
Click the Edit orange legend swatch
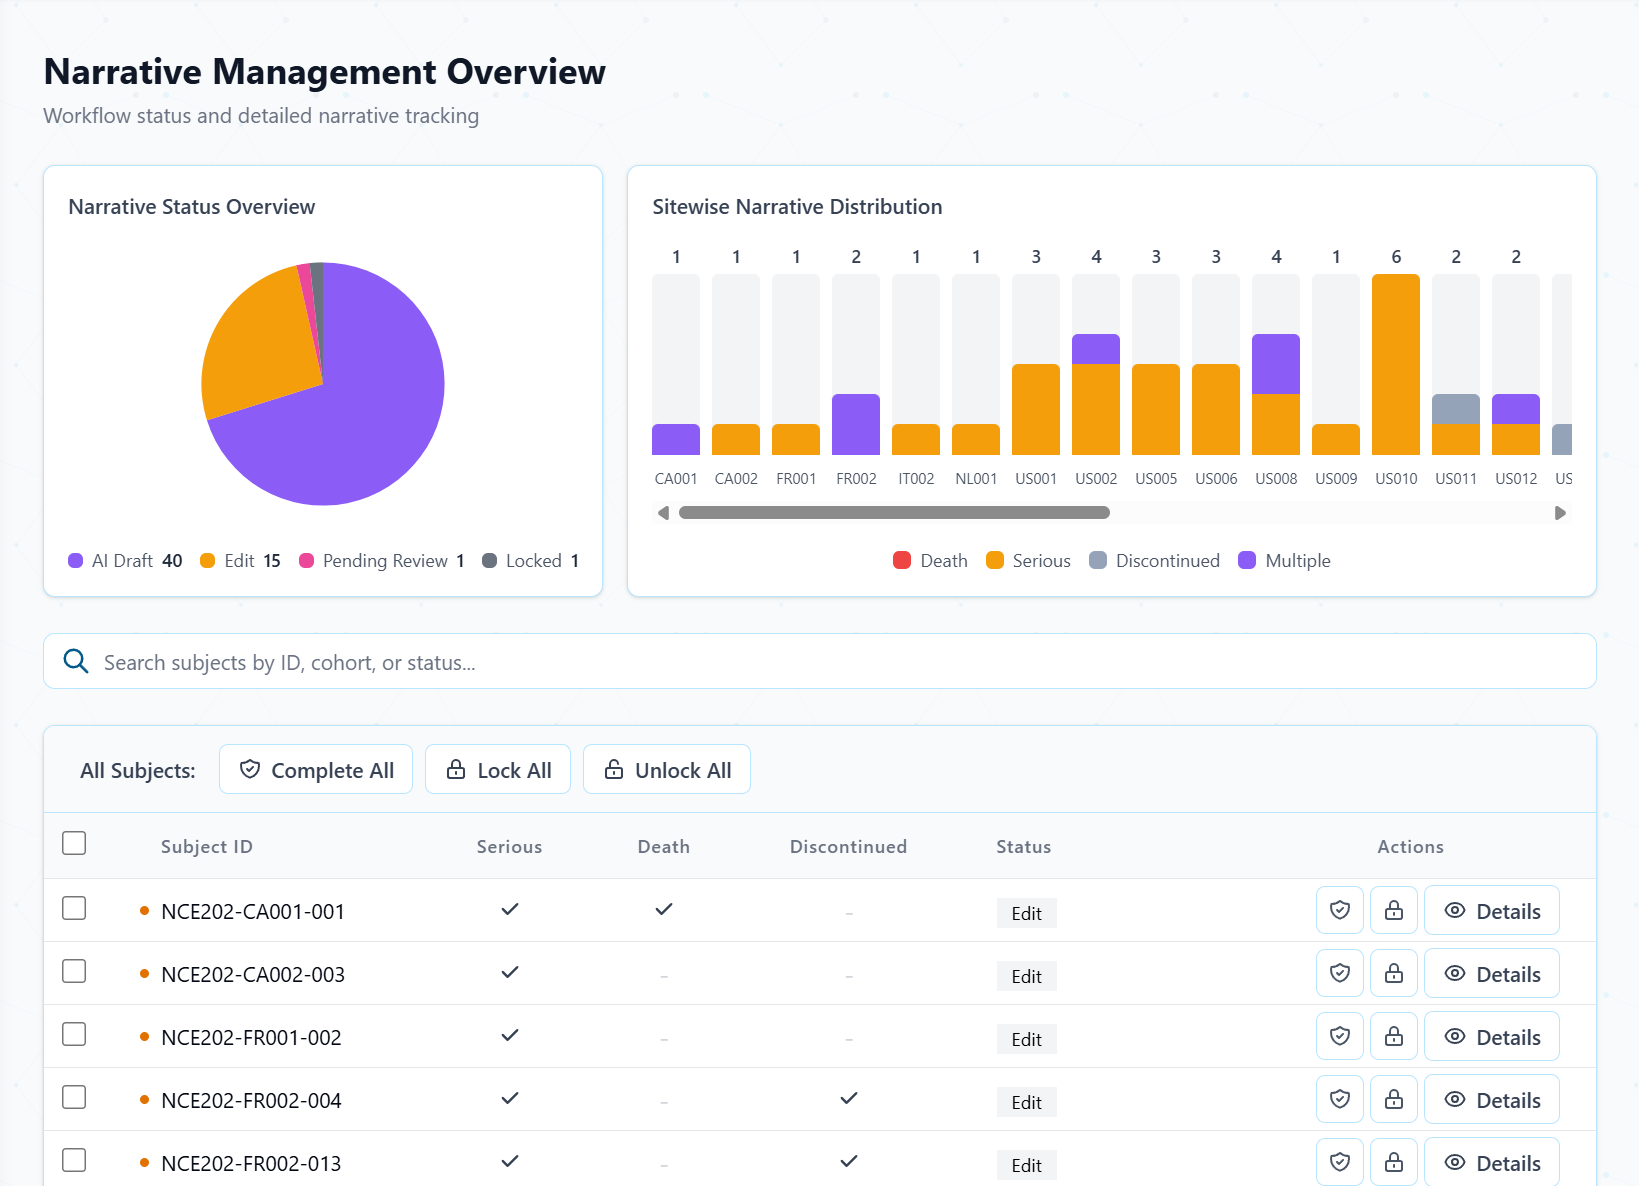[x=208, y=561]
